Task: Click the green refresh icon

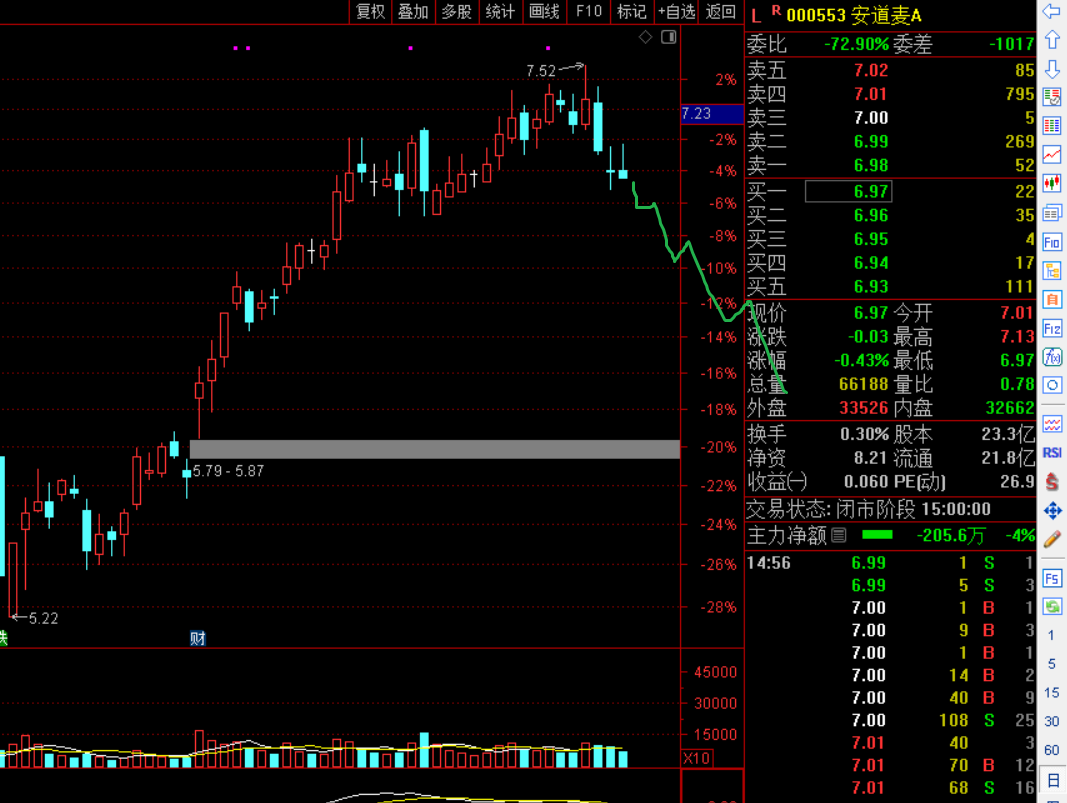Action: point(1052,606)
